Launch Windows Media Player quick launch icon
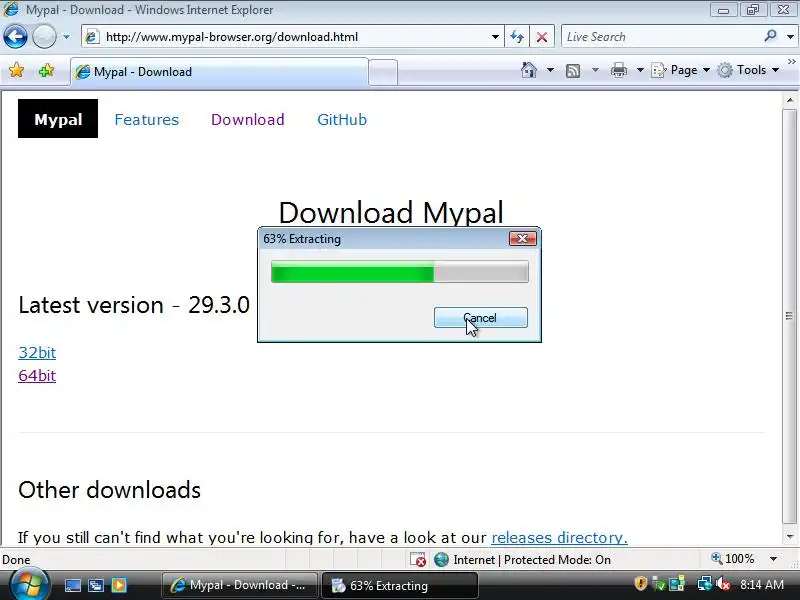800x600 pixels. [119, 585]
